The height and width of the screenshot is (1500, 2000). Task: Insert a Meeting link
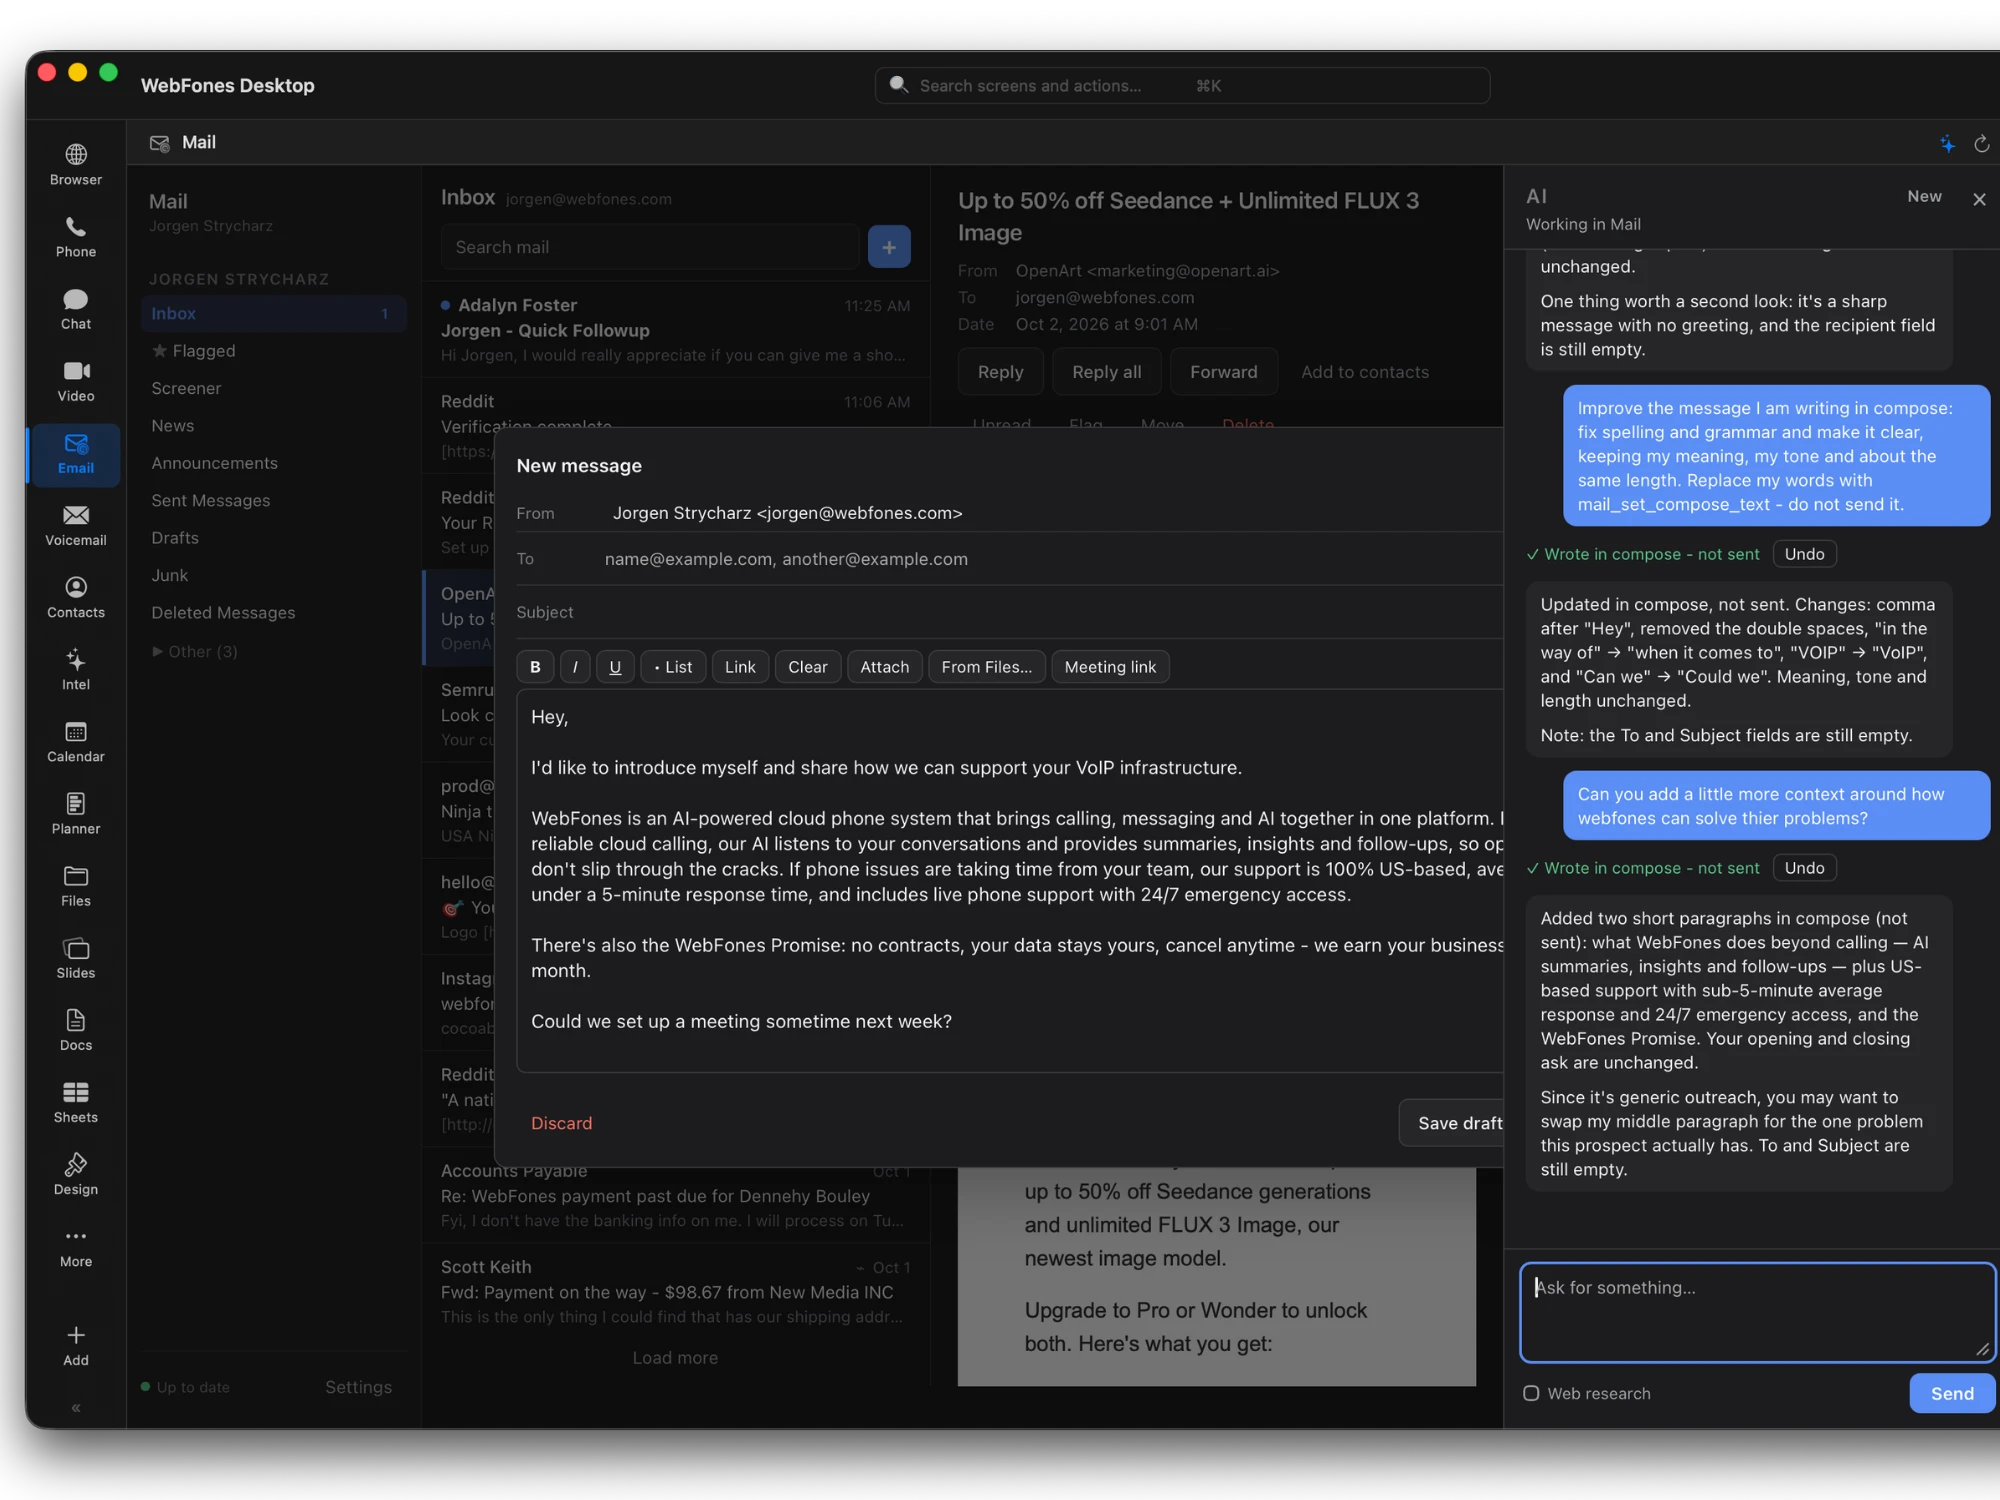1110,667
